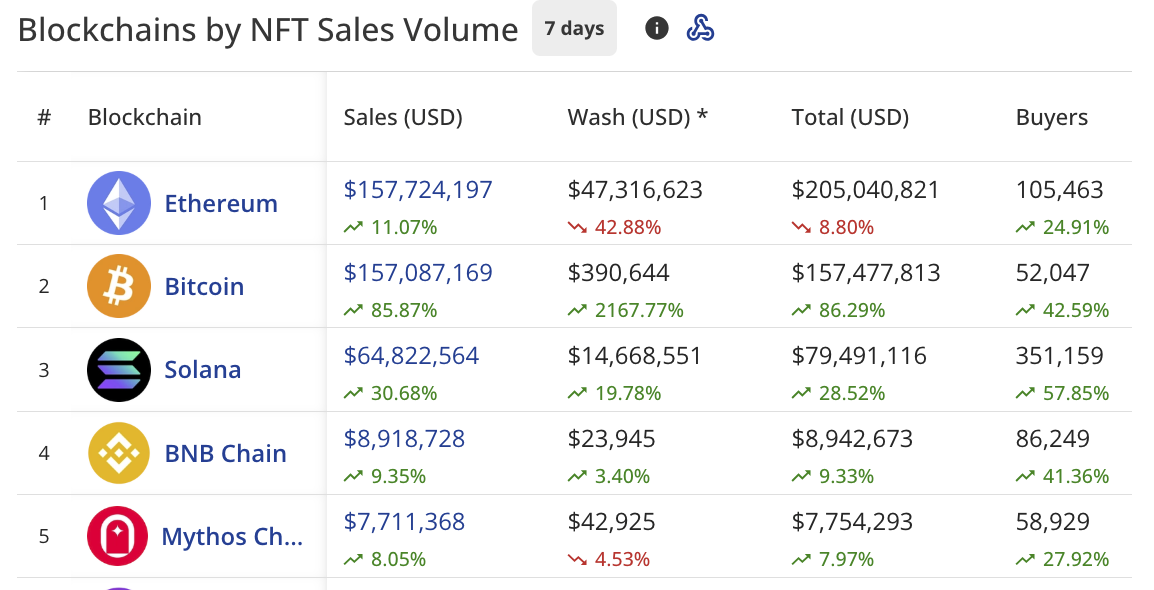This screenshot has width=1154, height=590.
Task: Click the Mythos Chain logo icon
Action: pyautogui.click(x=118, y=536)
